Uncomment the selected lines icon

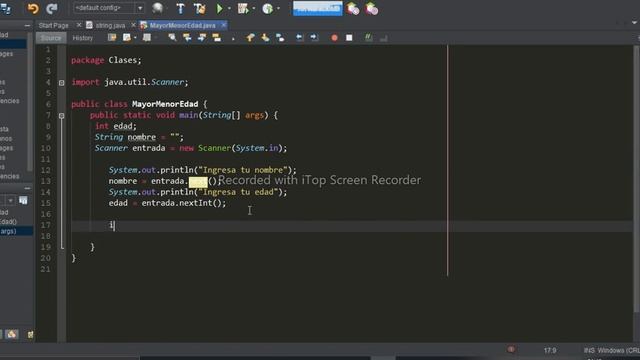coord(383,38)
